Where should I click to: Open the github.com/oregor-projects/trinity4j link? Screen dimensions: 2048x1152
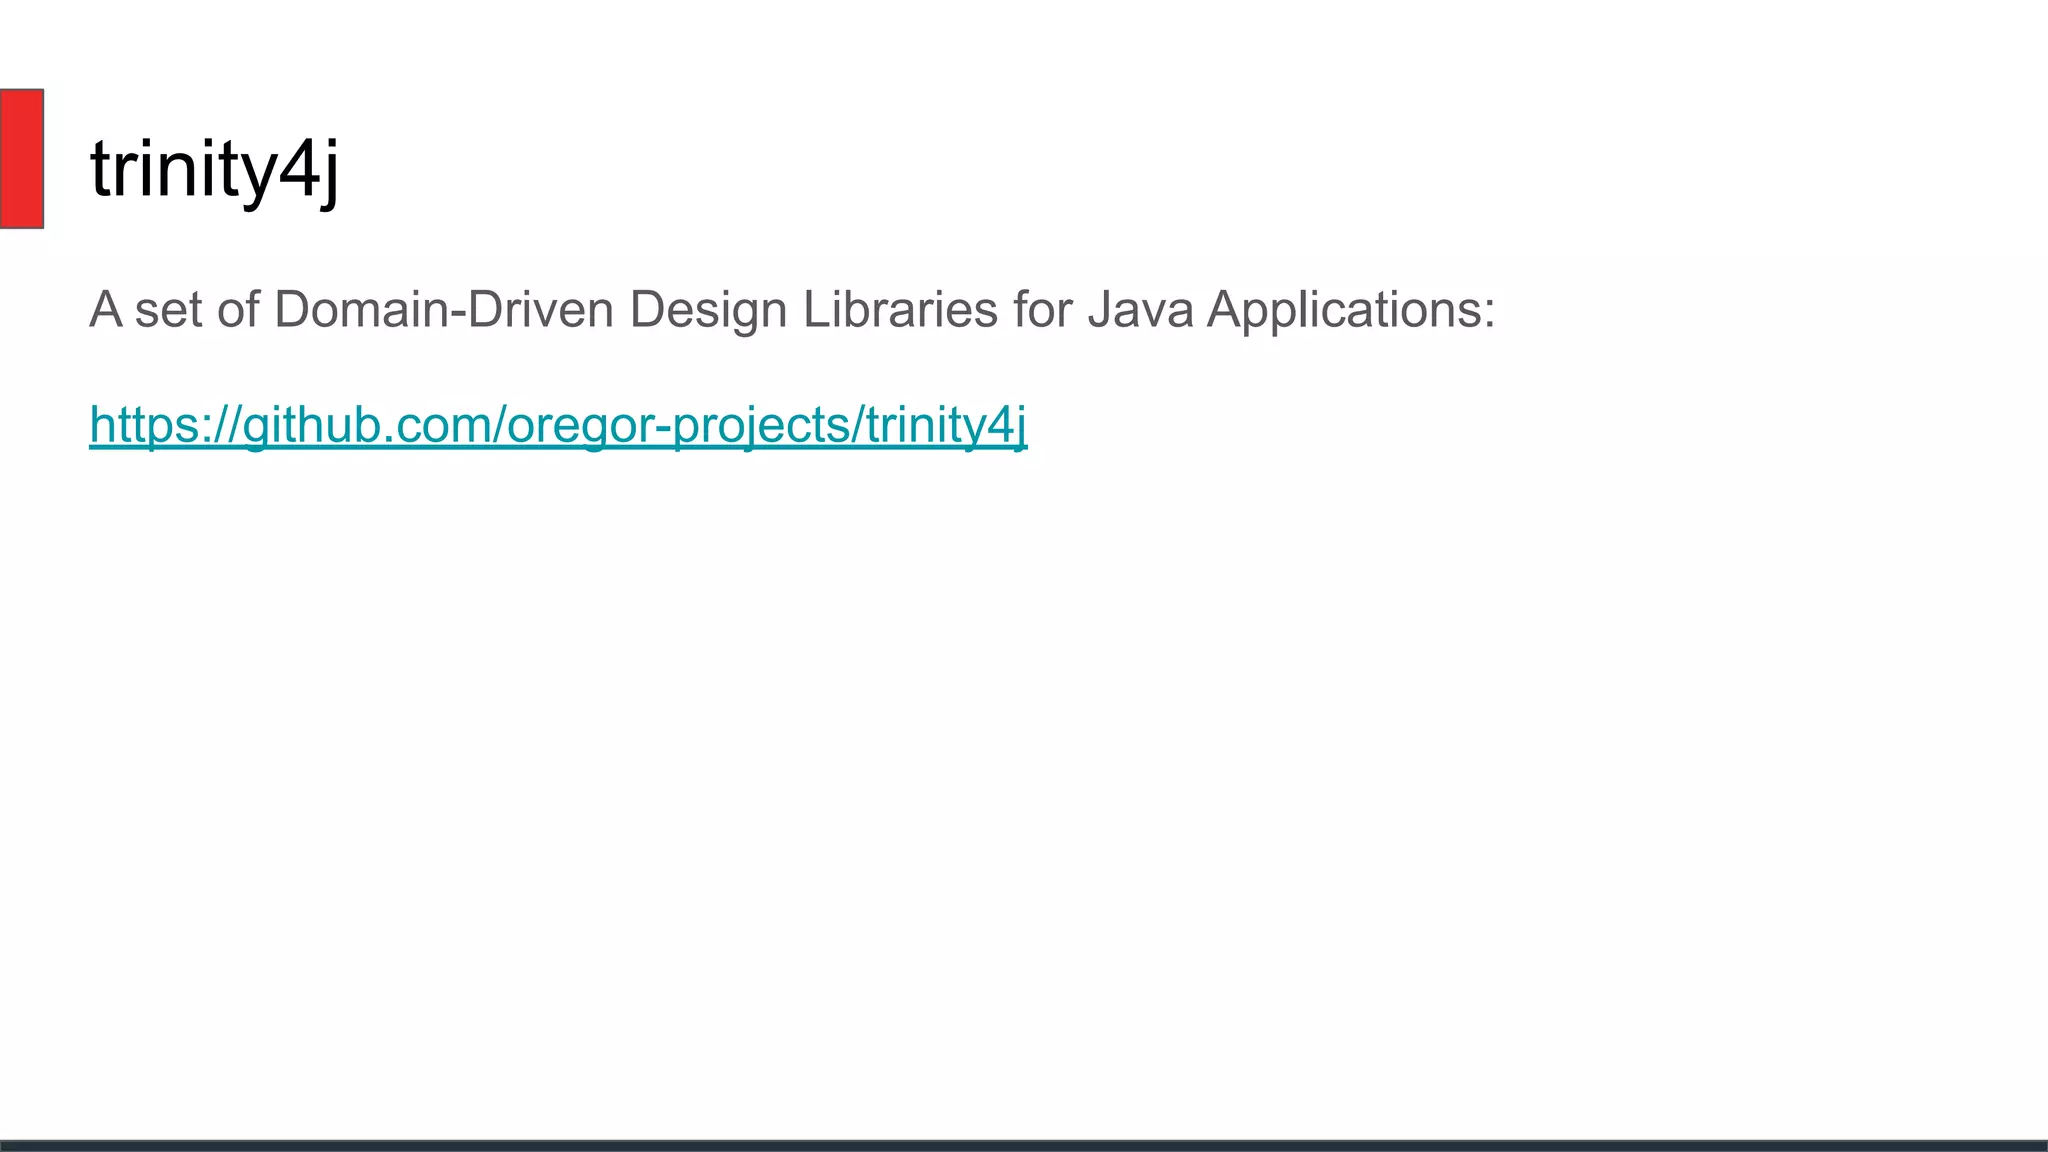[558, 425]
